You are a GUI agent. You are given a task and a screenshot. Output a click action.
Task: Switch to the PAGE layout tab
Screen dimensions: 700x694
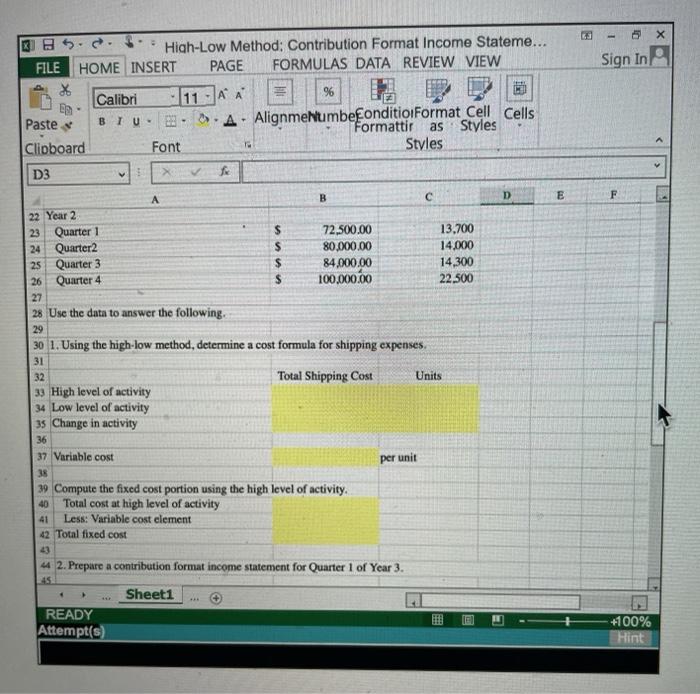pos(226,66)
